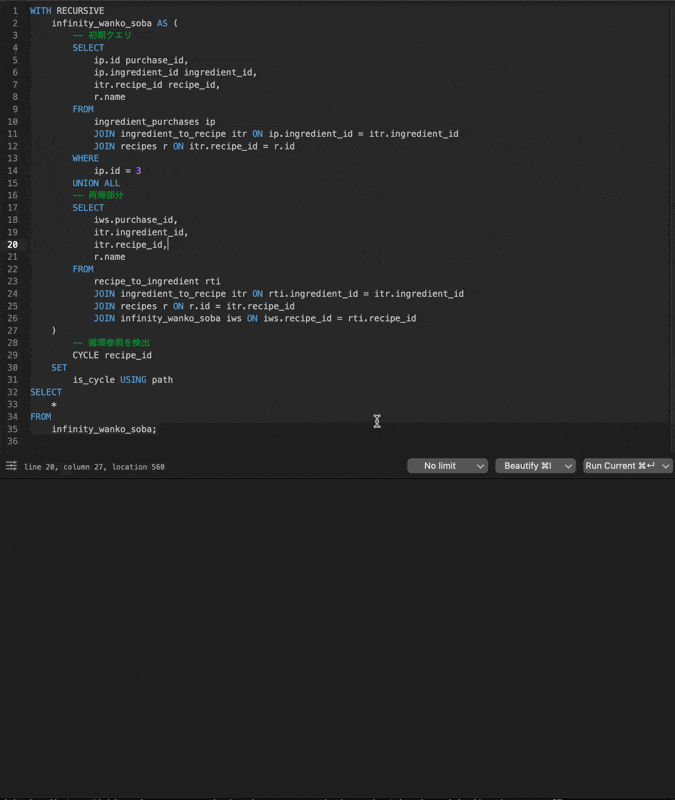Click the FROM keyword on line 9

[x=83, y=109]
